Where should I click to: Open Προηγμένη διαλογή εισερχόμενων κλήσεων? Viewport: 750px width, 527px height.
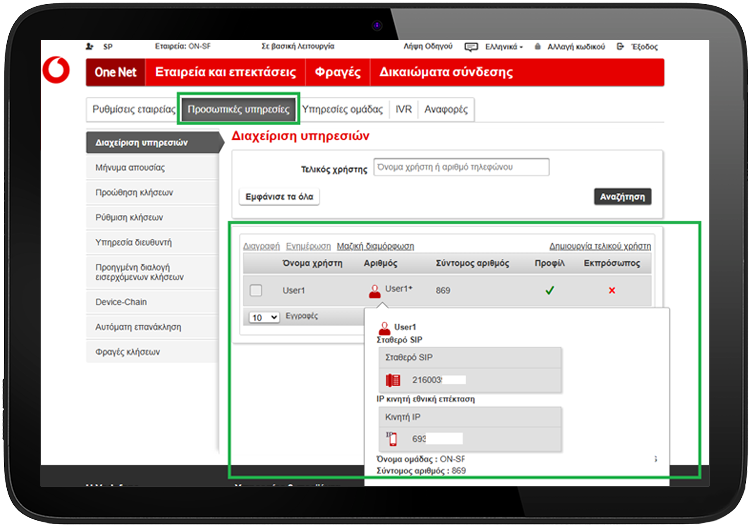tap(152, 272)
